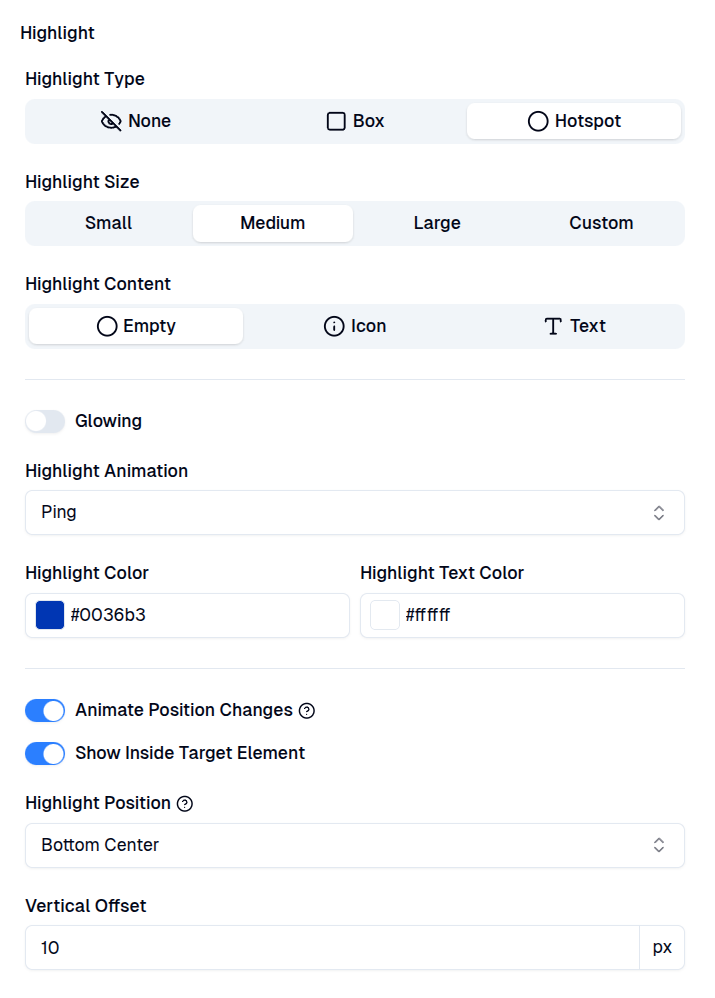Click the Small size option
Viewport: 715px width, 998px height.
pyautogui.click(x=108, y=223)
